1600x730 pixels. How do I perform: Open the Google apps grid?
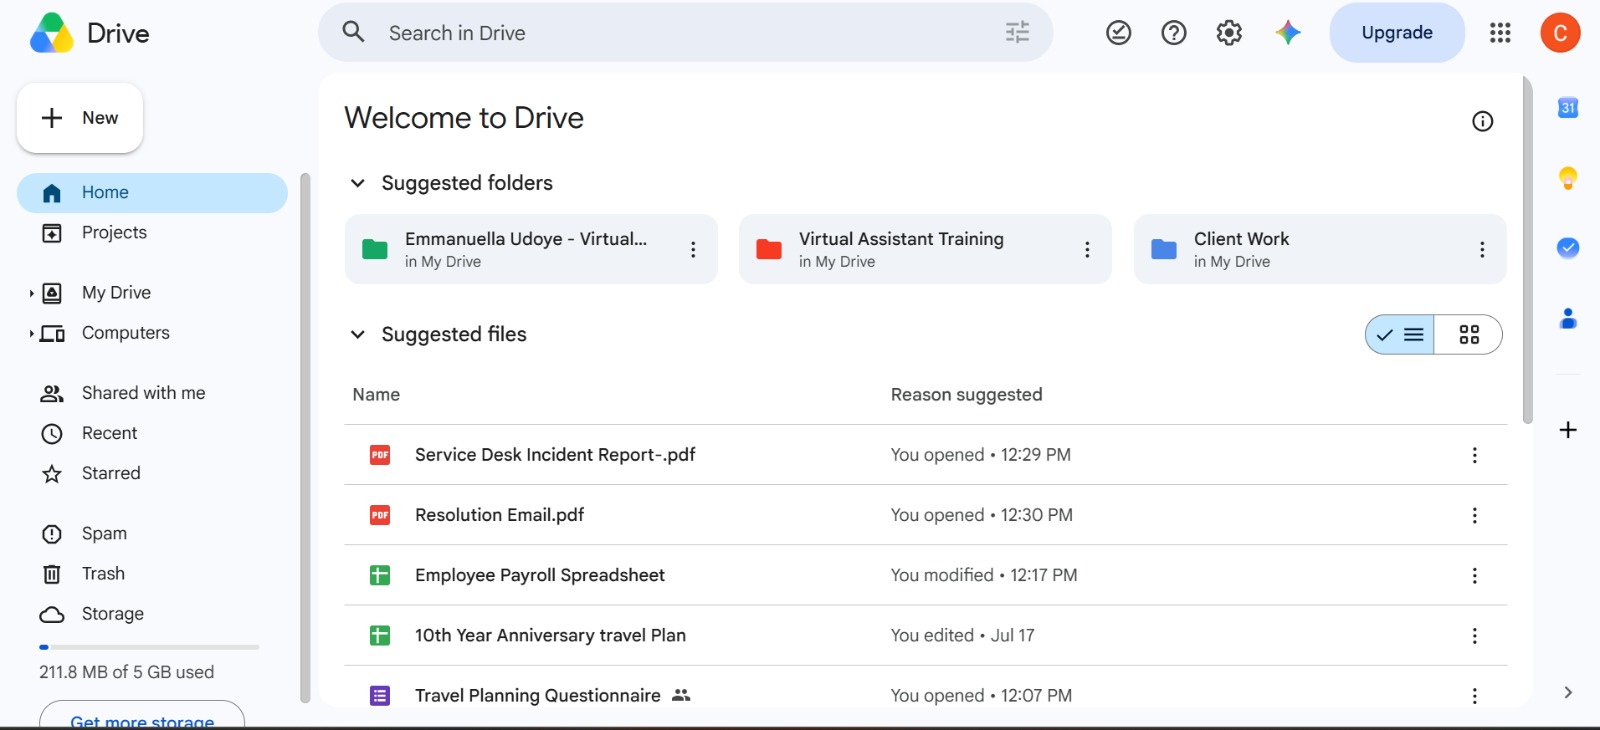pyautogui.click(x=1500, y=33)
